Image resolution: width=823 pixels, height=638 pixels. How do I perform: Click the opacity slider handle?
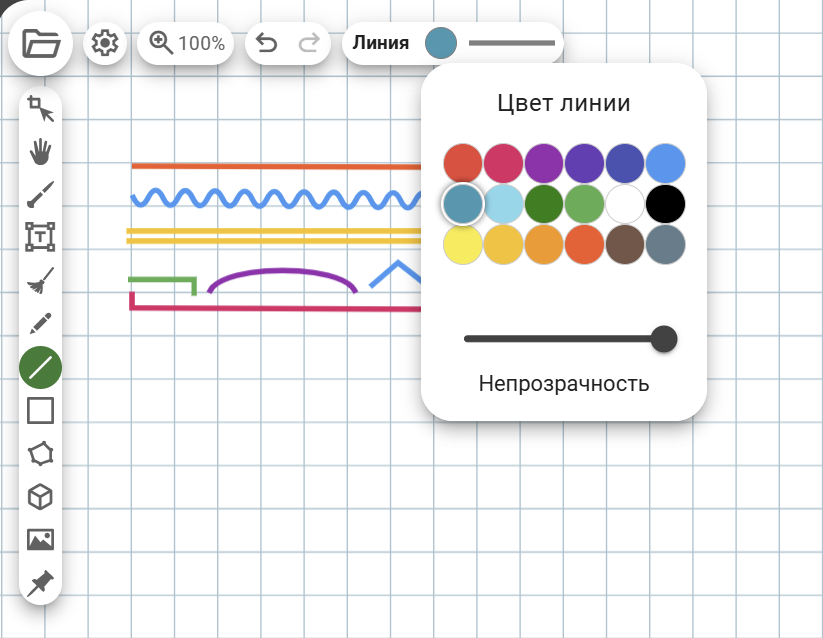point(664,339)
